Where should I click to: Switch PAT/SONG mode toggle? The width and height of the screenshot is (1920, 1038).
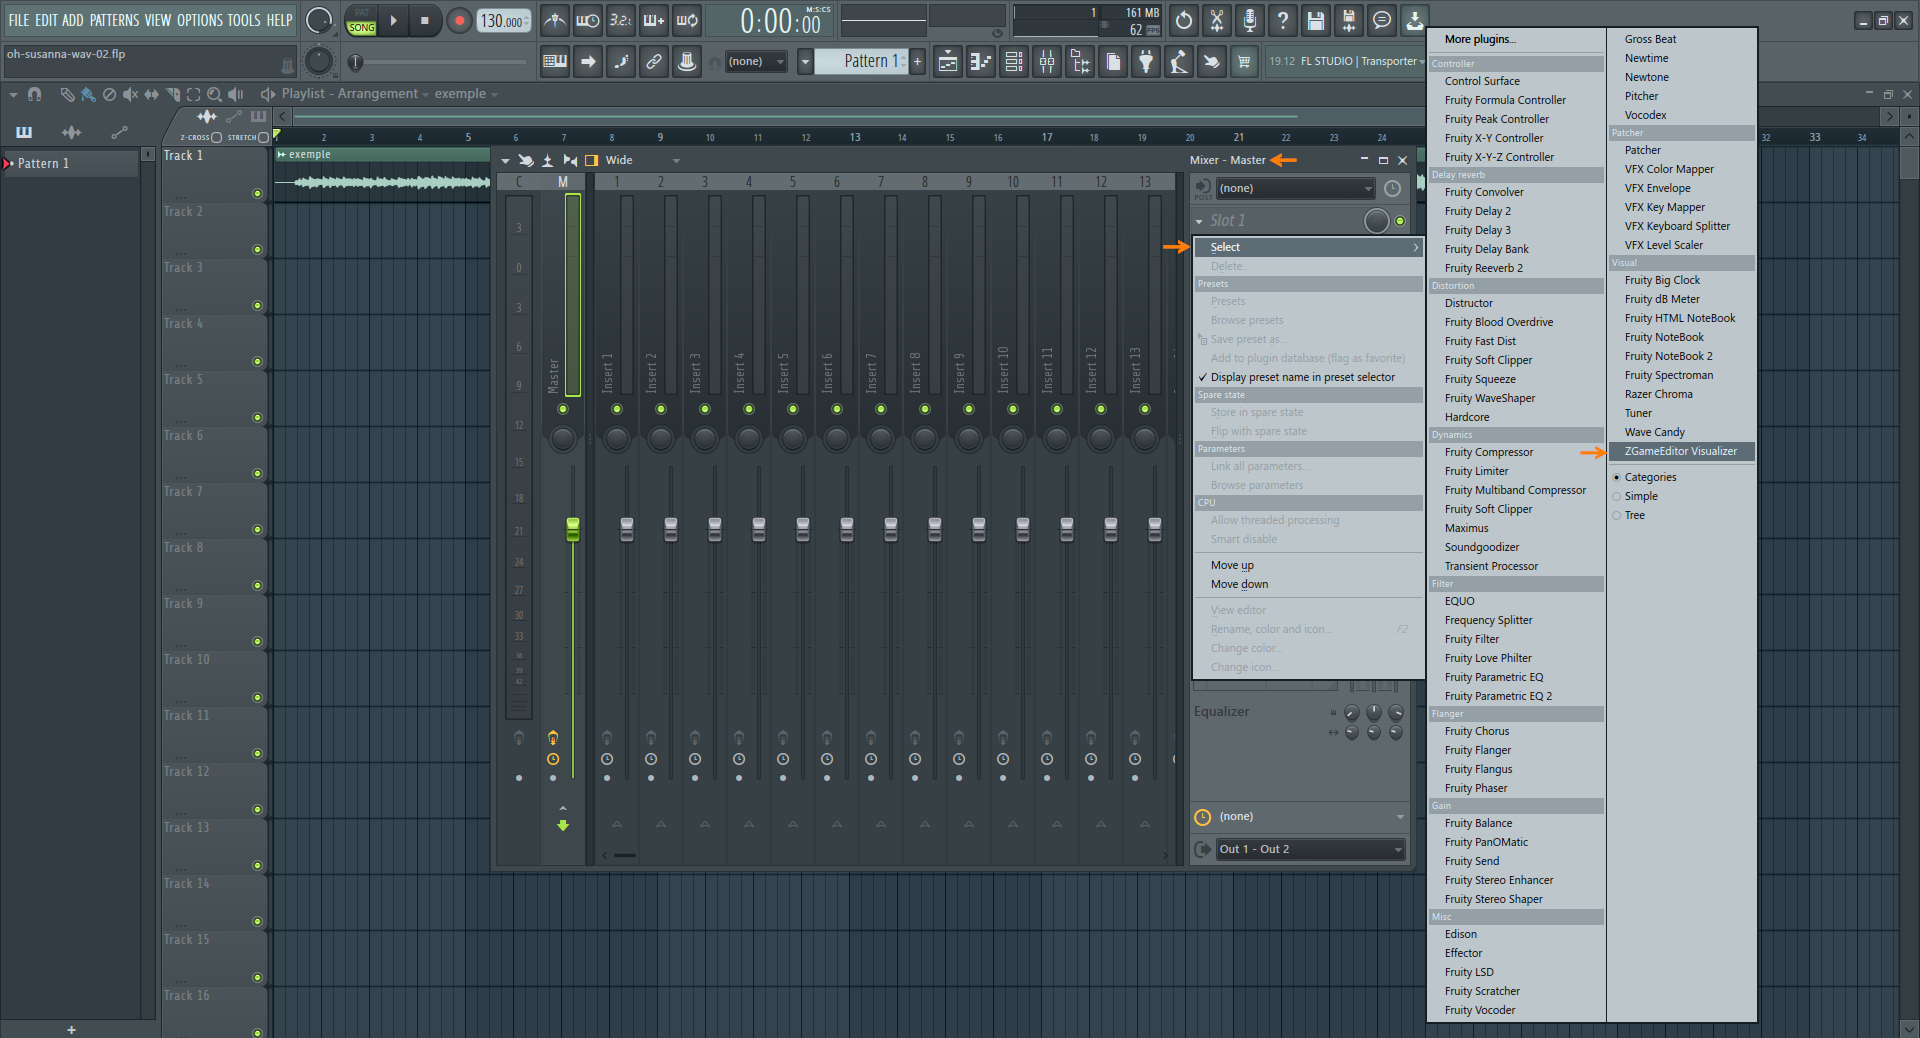362,20
